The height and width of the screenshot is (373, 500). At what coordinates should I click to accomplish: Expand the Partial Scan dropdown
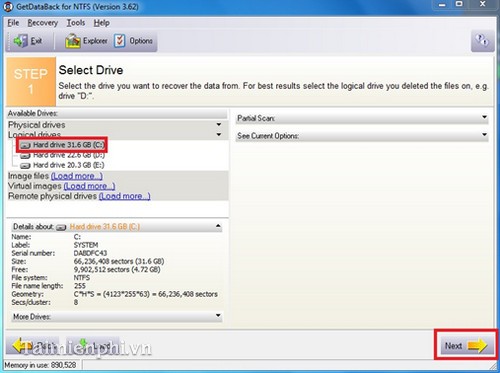pos(484,117)
